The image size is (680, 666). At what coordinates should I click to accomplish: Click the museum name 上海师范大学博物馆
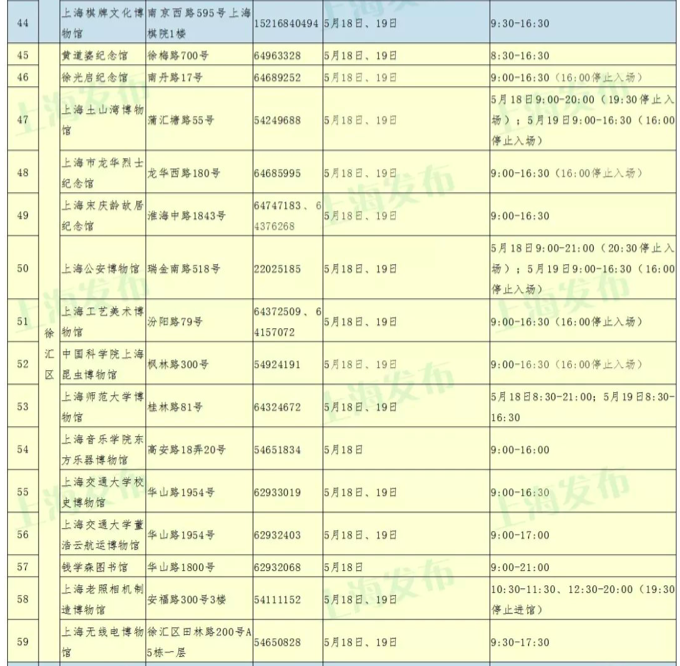(102, 407)
